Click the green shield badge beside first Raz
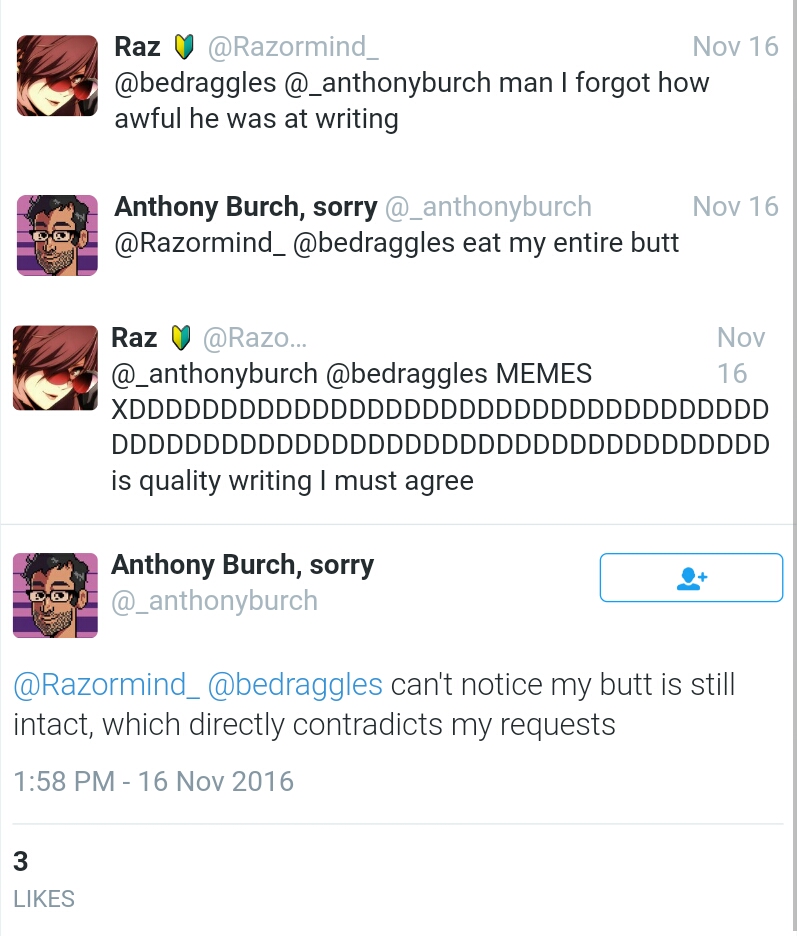This screenshot has width=797, height=936. [184, 47]
